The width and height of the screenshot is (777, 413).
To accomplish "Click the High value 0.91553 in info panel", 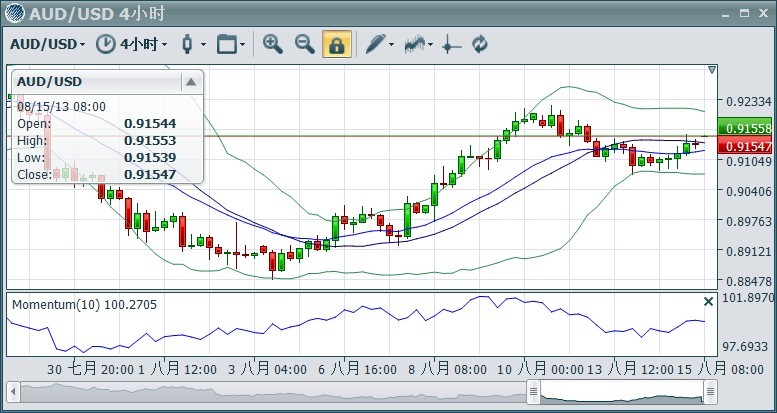I will pos(150,141).
